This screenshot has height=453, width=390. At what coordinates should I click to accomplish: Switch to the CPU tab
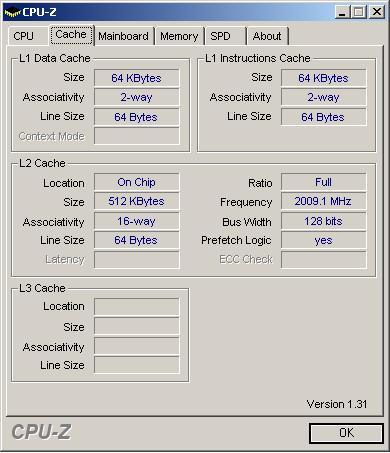pyautogui.click(x=28, y=36)
